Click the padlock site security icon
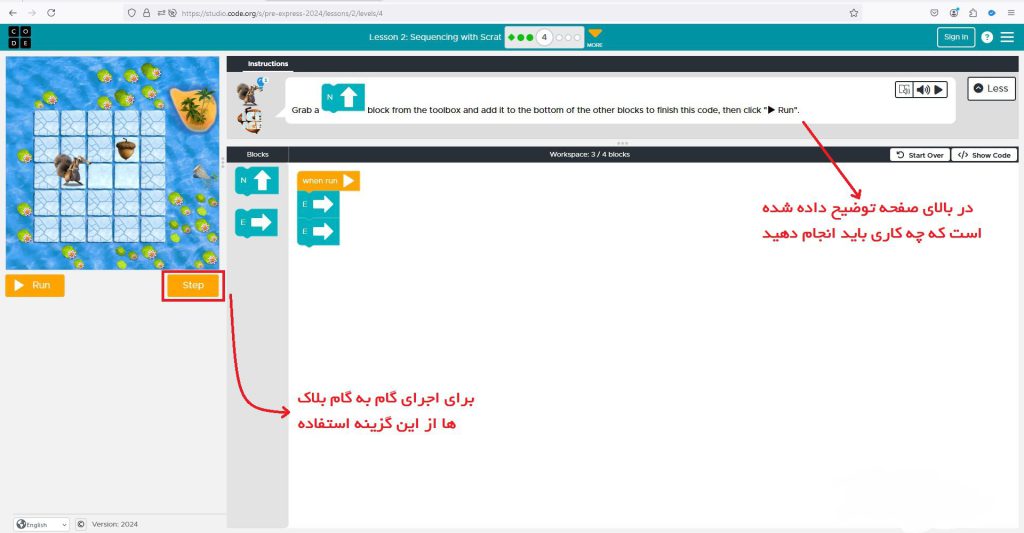Viewport: 1024px width, 533px height. (146, 12)
